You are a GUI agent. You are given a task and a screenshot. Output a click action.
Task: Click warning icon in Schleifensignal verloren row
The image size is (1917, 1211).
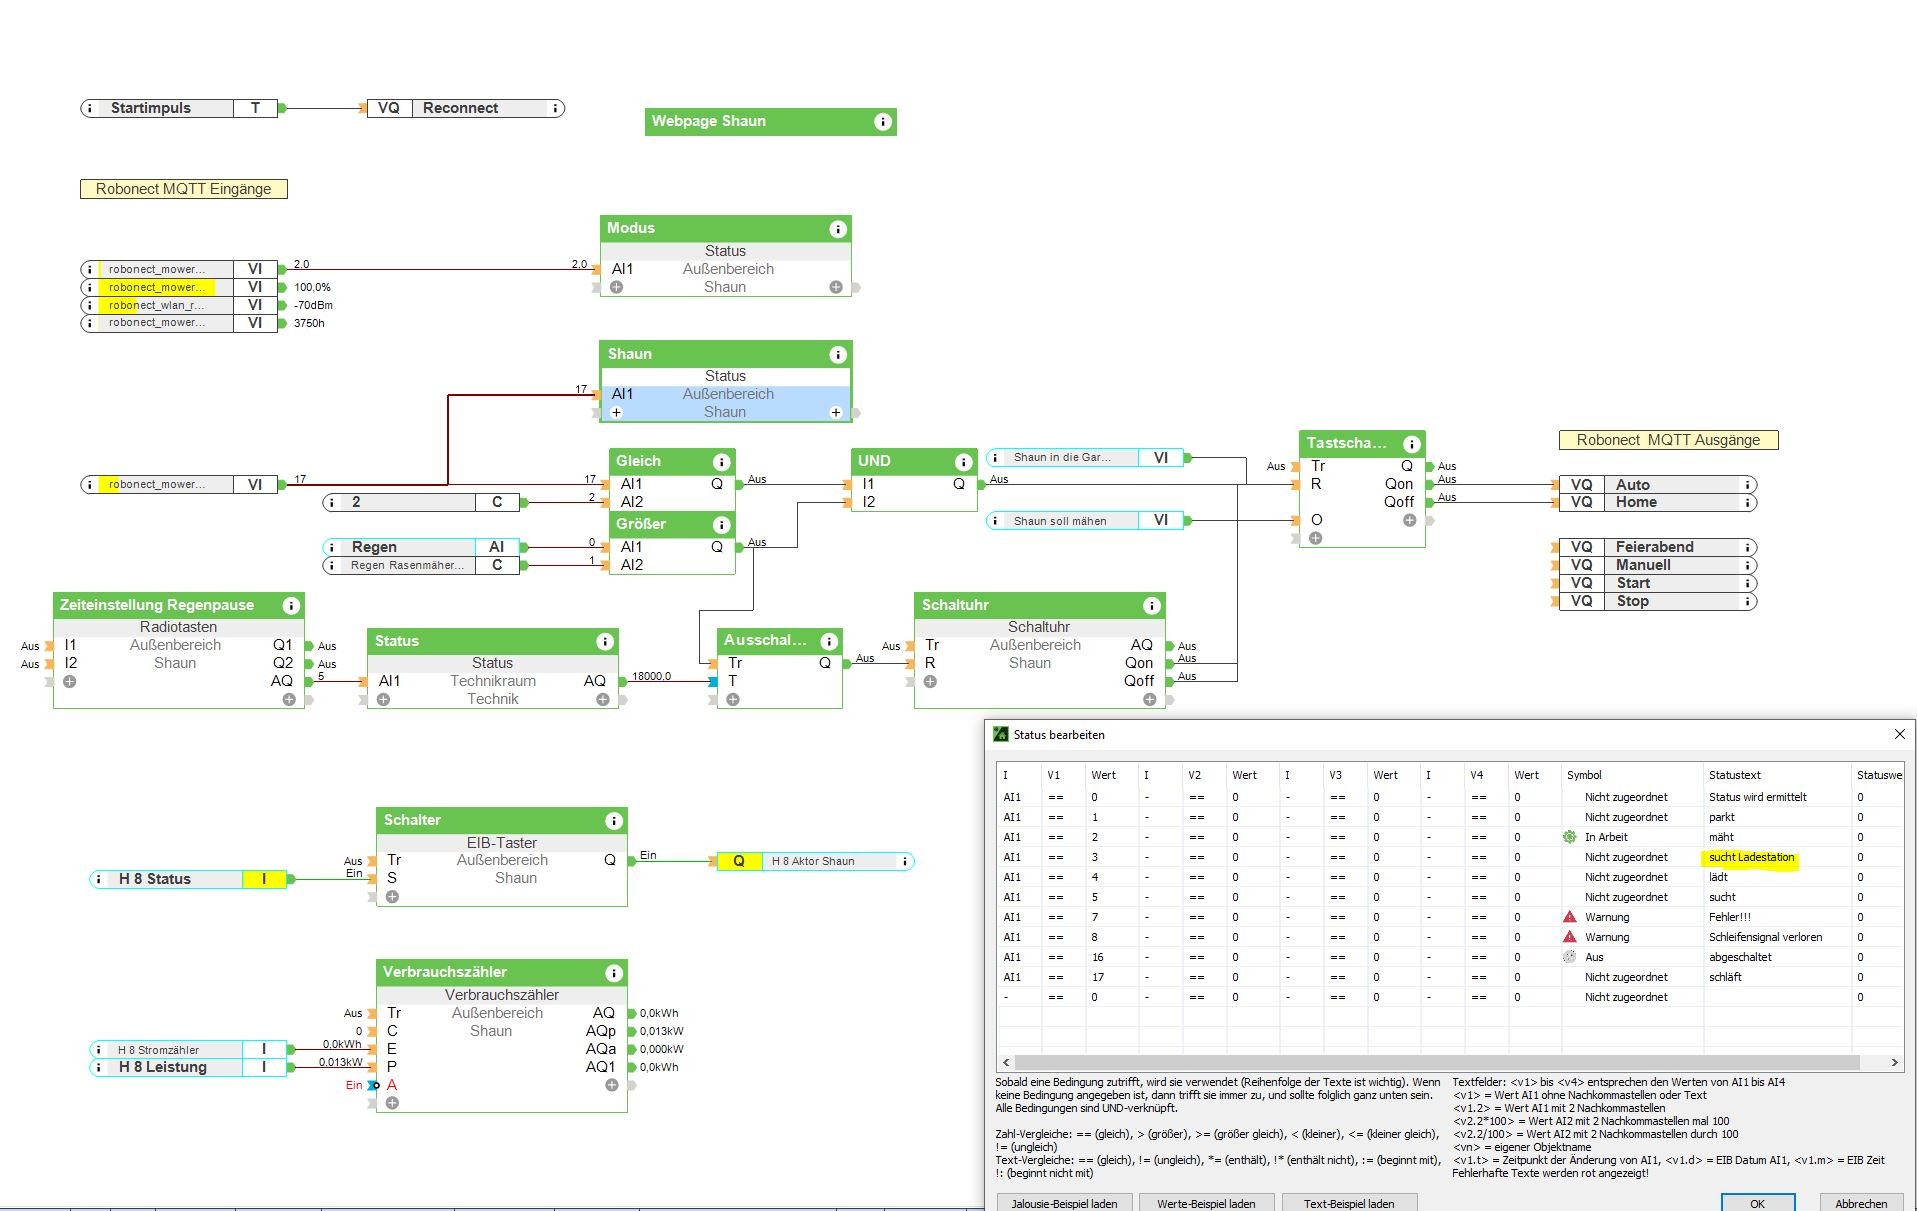(1570, 937)
